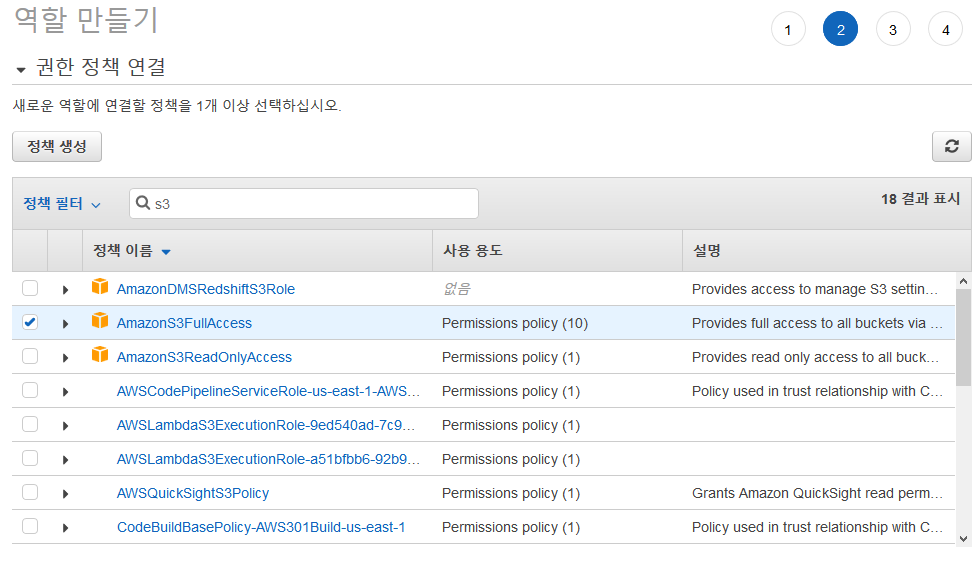Image resolution: width=980 pixels, height=567 pixels.
Task: Click the 없음 usage cell
Action: pyautogui.click(x=457, y=289)
